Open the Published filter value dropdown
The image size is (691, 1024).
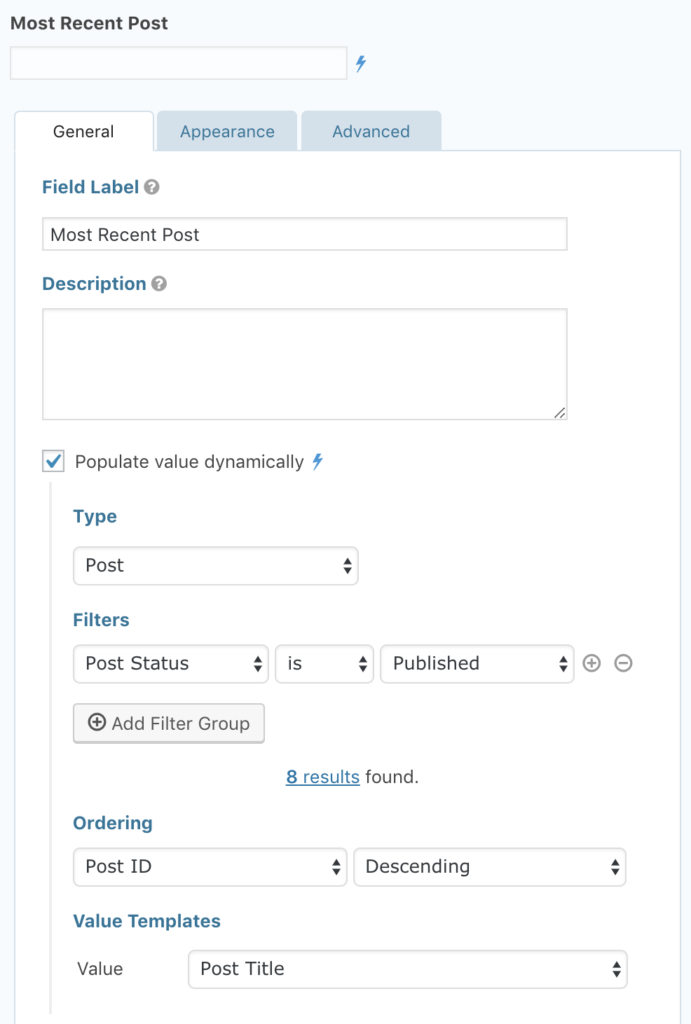pyautogui.click(x=477, y=663)
